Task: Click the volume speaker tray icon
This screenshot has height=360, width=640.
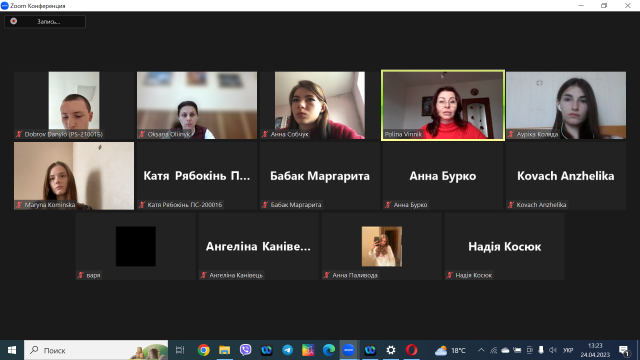Action: tap(553, 350)
